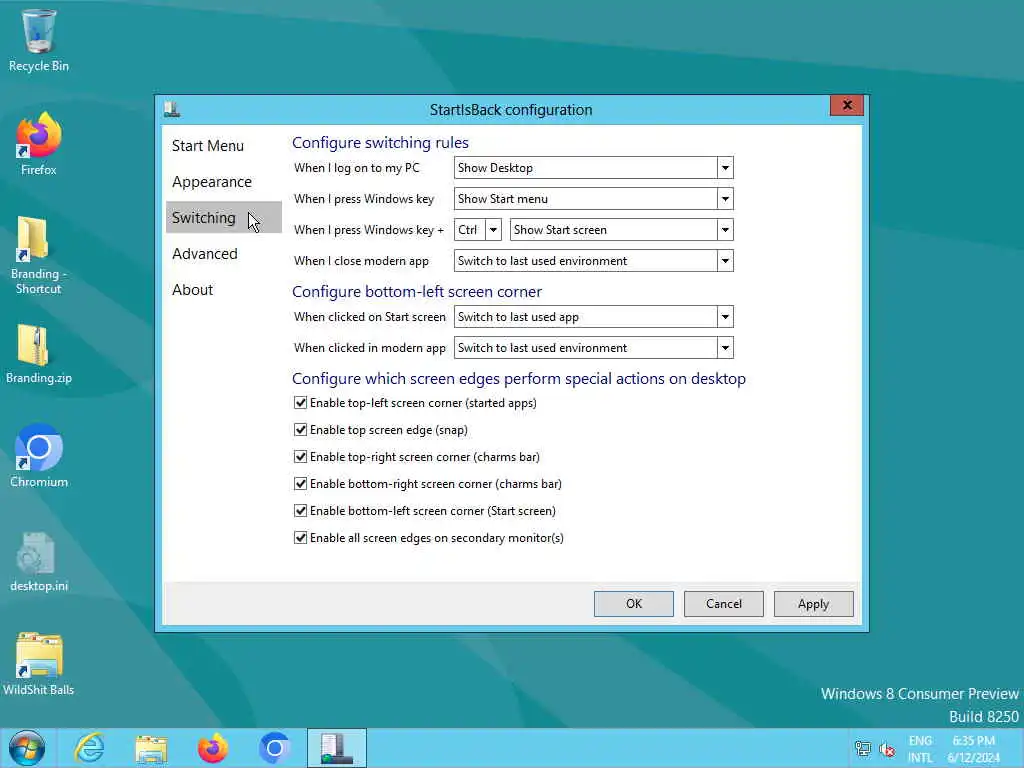The width and height of the screenshot is (1024, 768).
Task: Click the network tray icon
Action: (863, 749)
